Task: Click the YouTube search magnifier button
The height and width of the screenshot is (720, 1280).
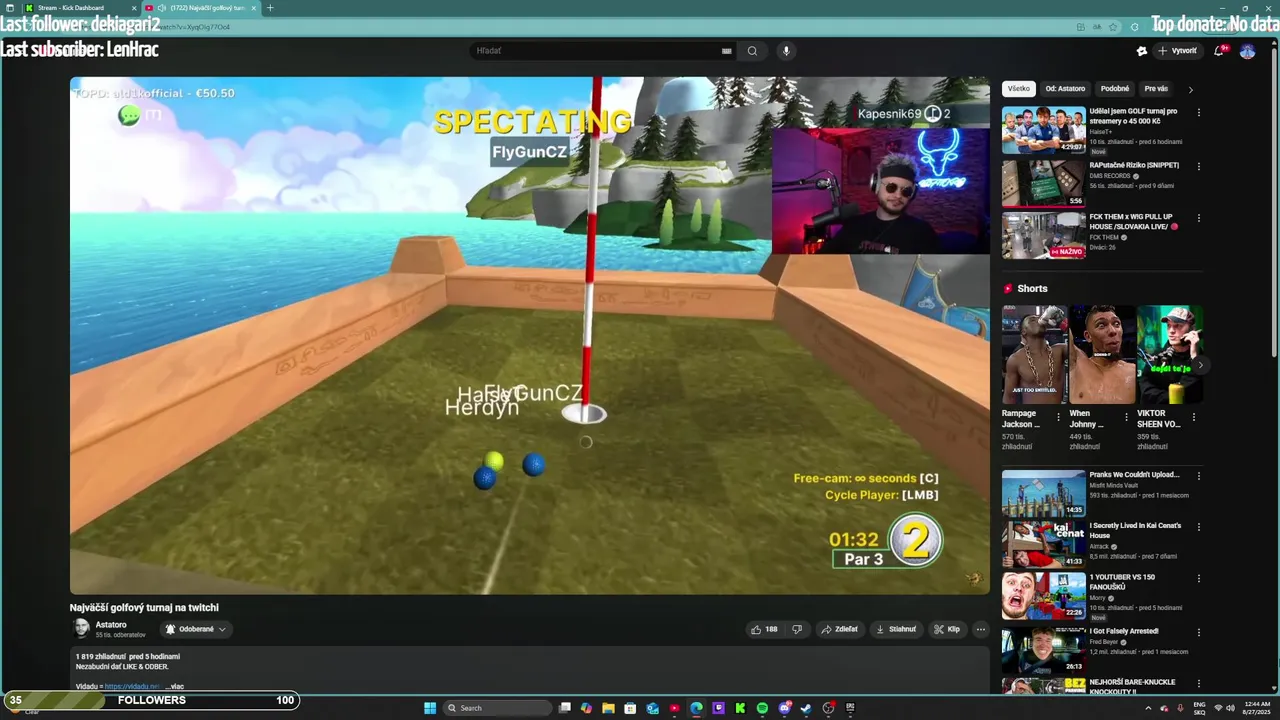Action: pyautogui.click(x=752, y=51)
